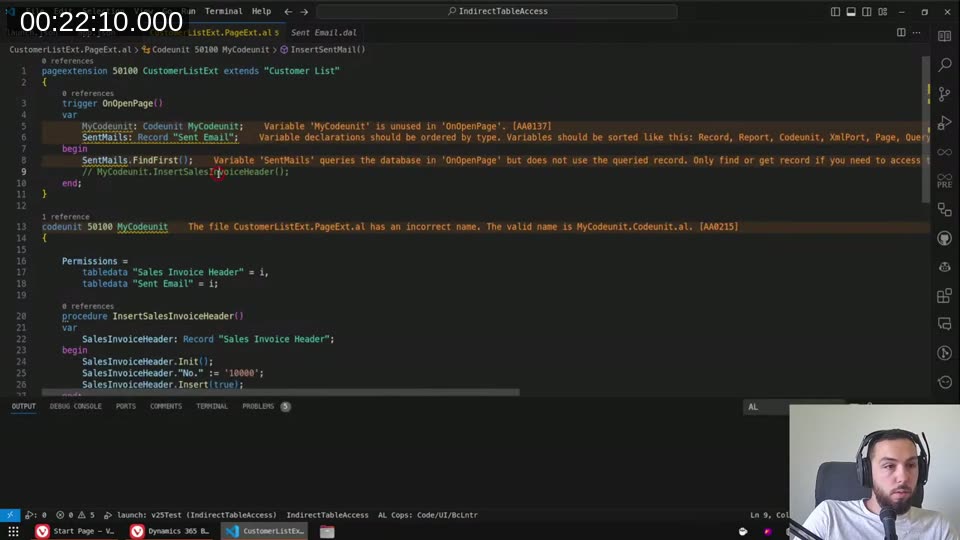Open the system app grid launcher

(13, 531)
